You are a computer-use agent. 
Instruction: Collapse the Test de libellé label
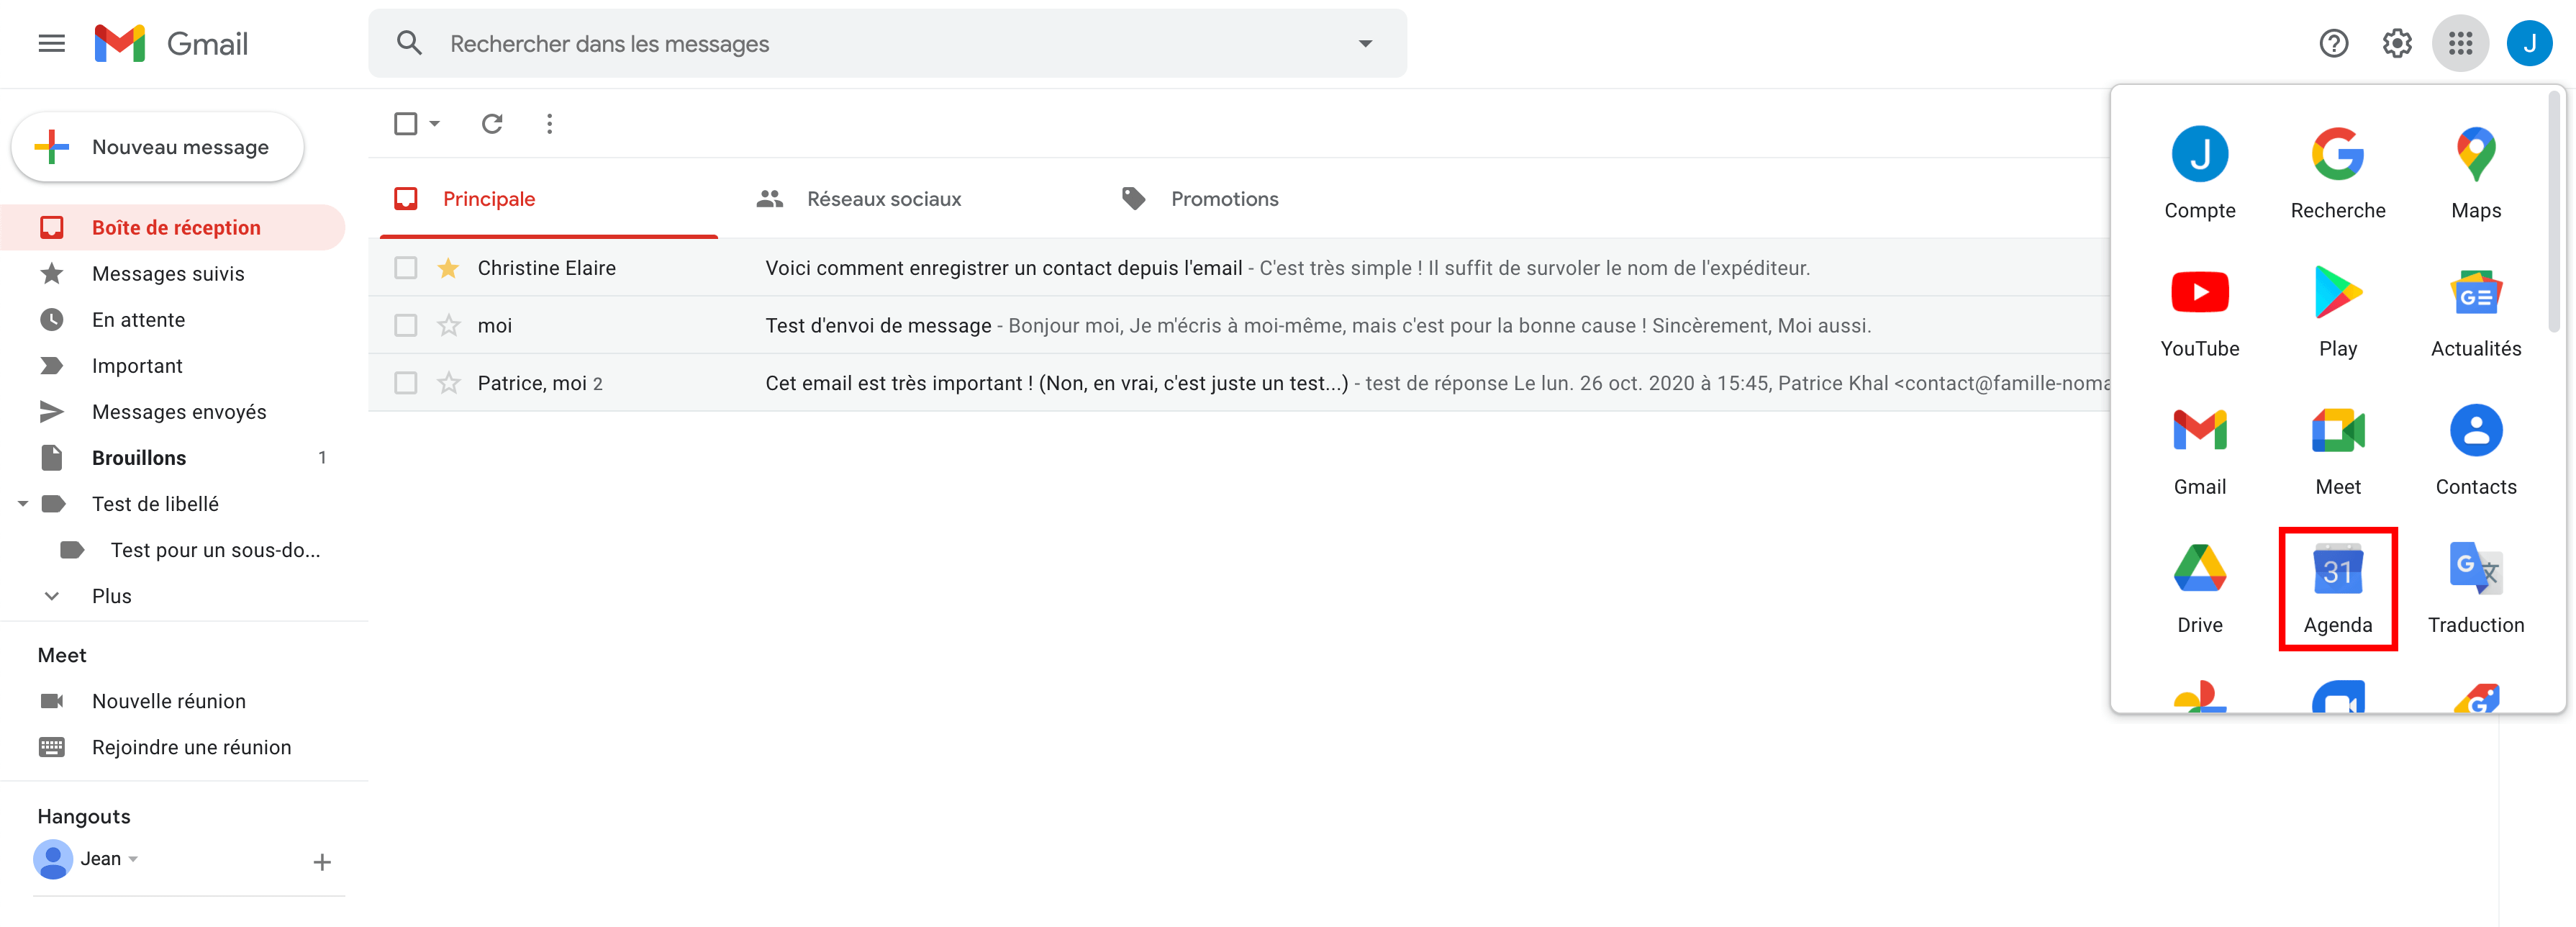(x=23, y=504)
